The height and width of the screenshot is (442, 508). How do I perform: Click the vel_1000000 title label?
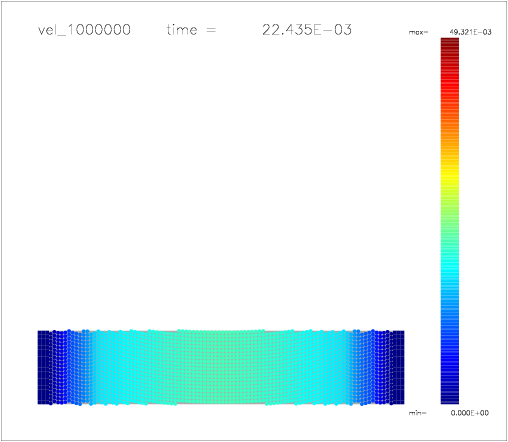tap(84, 30)
